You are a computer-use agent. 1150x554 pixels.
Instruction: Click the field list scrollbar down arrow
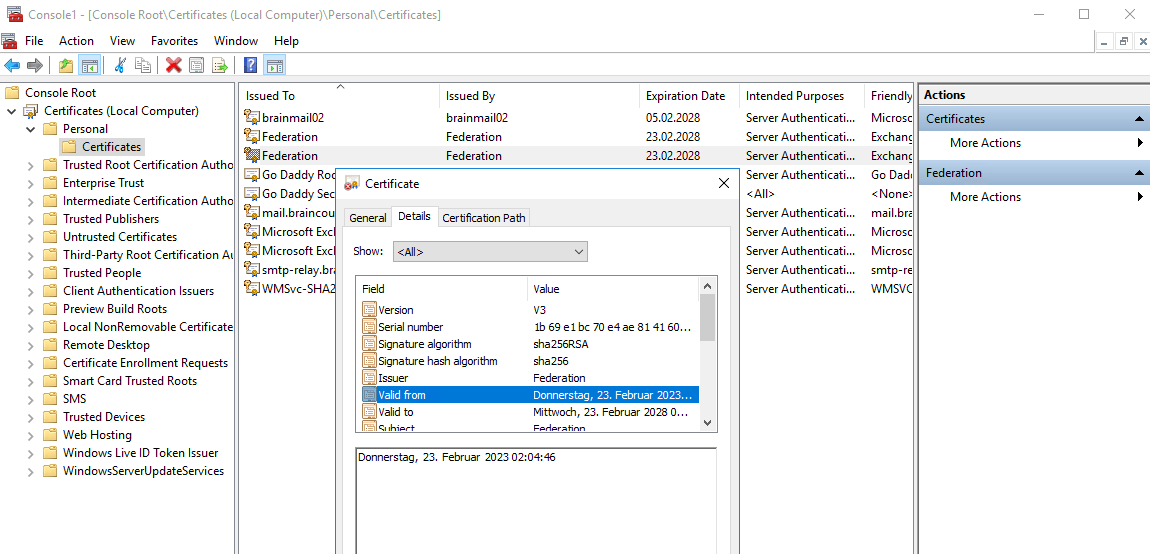click(x=707, y=423)
